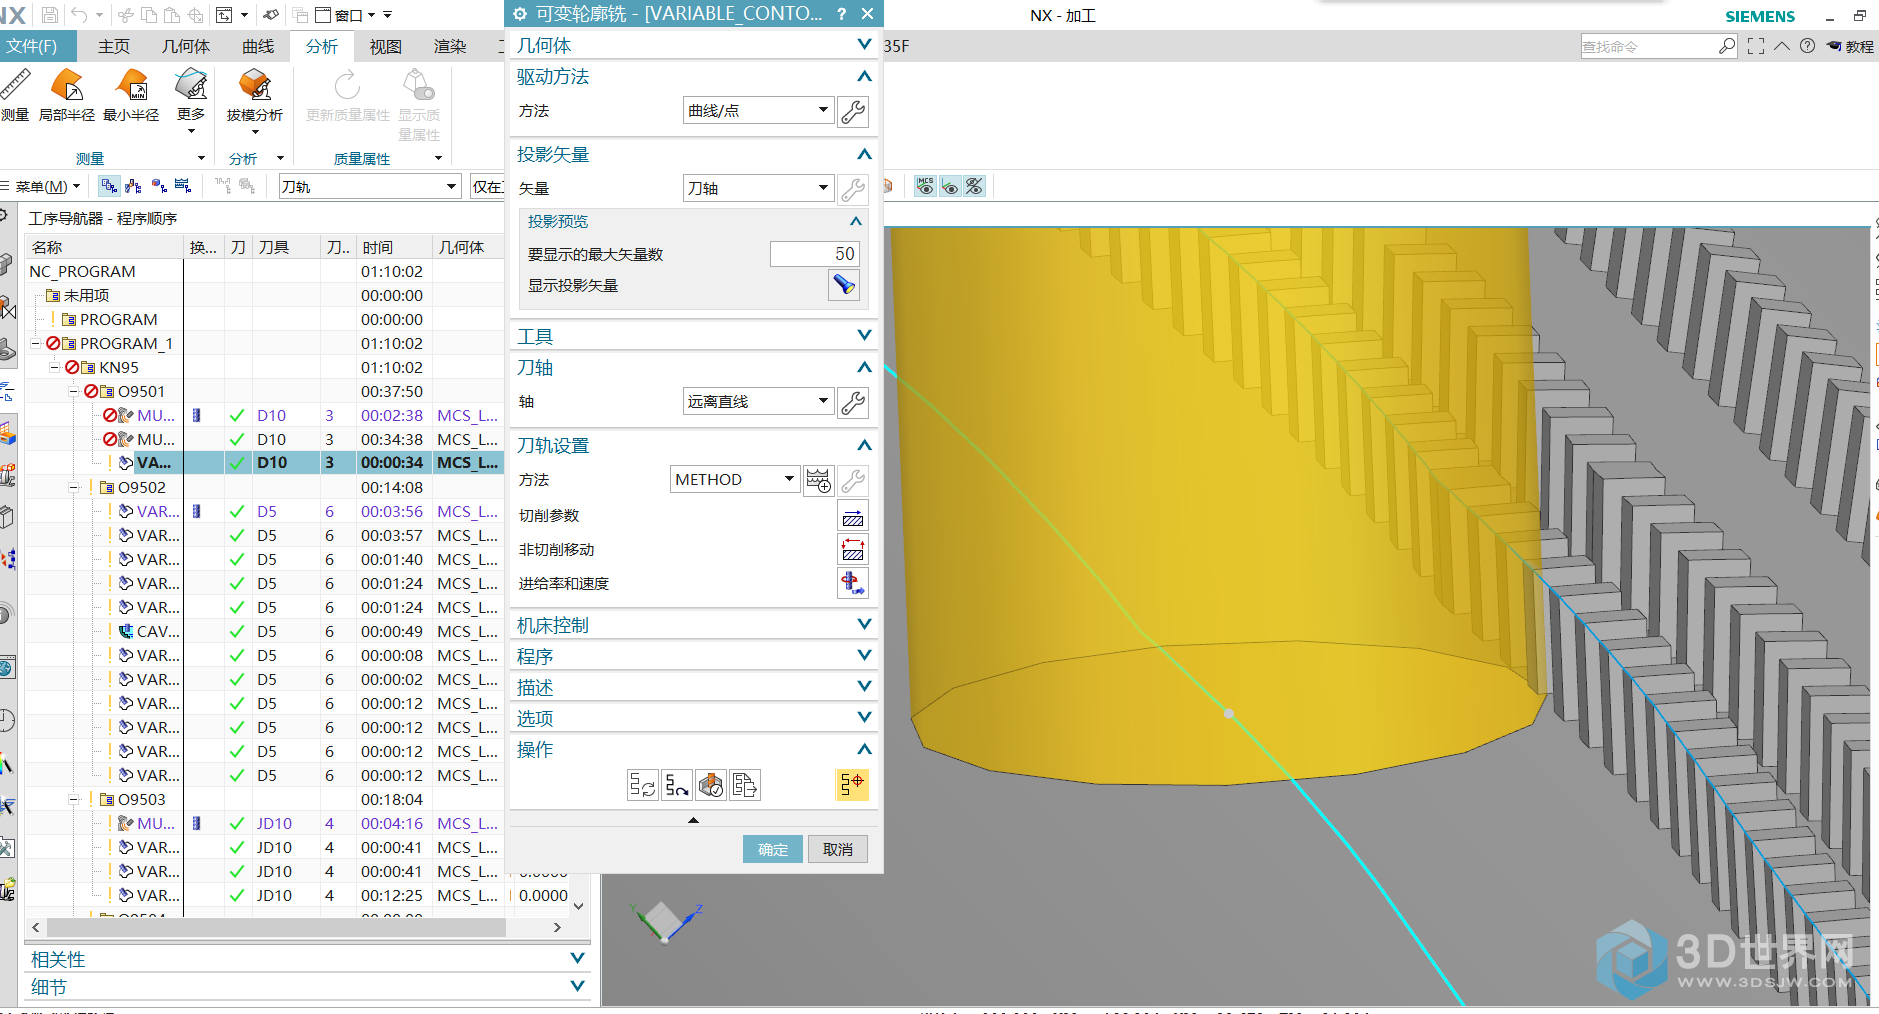1879x1014 pixels.
Task: Switch to the 几何体 ribbon tab
Action: (x=186, y=46)
